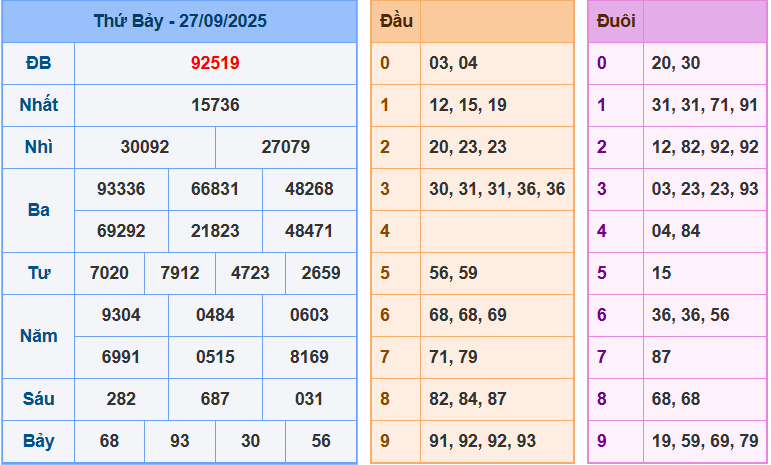Select fifth prize number 0484
Image resolution: width=771 pixels, height=465 pixels.
(x=215, y=315)
